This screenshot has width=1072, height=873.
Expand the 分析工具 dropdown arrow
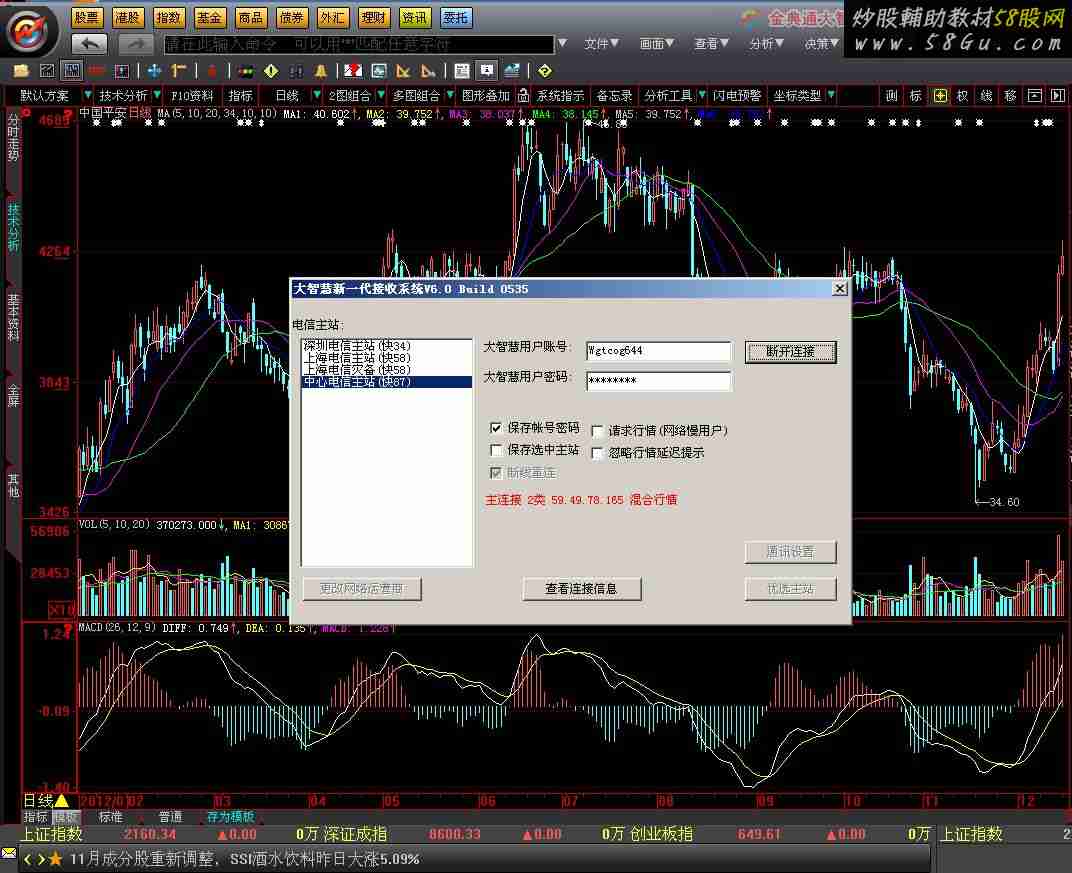click(x=701, y=94)
